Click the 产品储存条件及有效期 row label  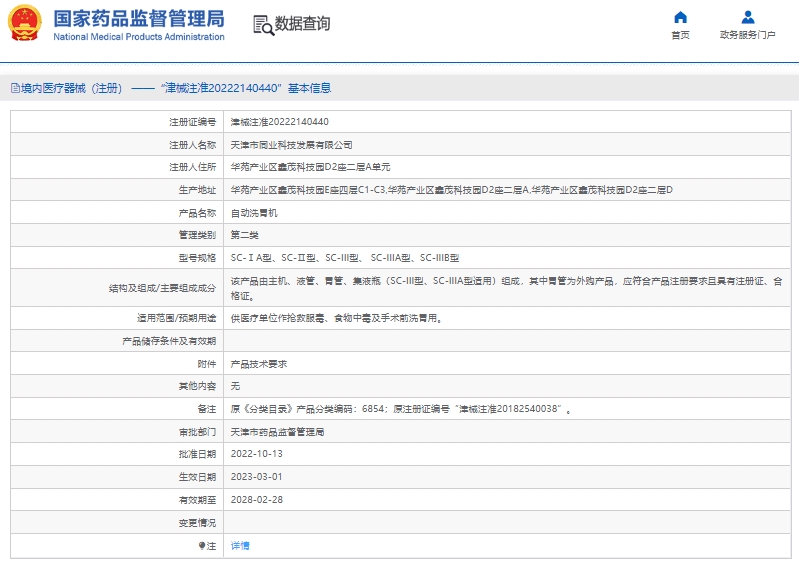[x=169, y=341]
